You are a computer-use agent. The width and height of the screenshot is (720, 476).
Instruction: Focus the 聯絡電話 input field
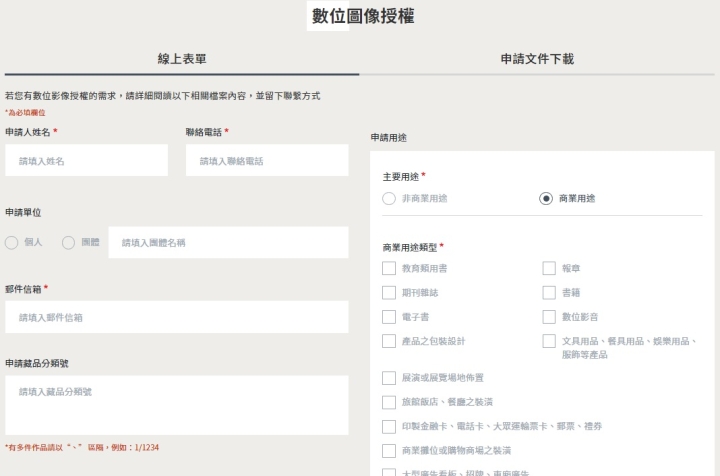pos(266,160)
